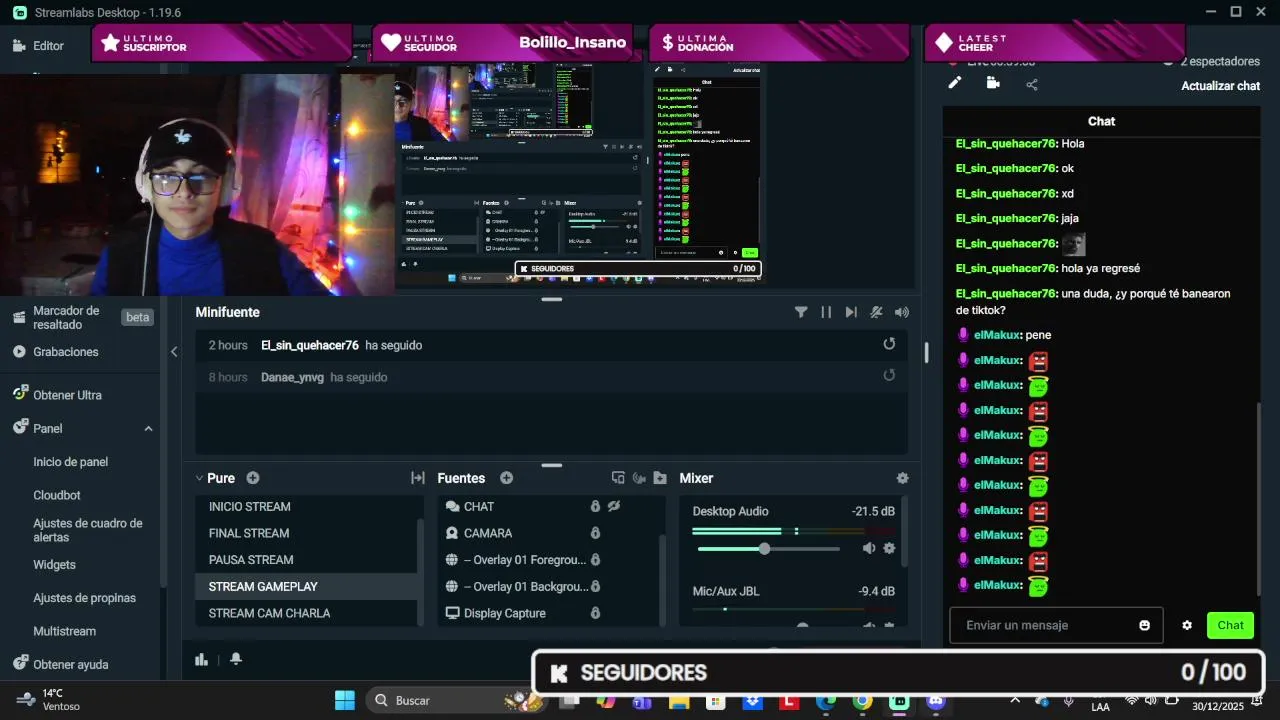Toggle lock on CHAT source
Screen dimensions: 1280x720
pyautogui.click(x=595, y=506)
